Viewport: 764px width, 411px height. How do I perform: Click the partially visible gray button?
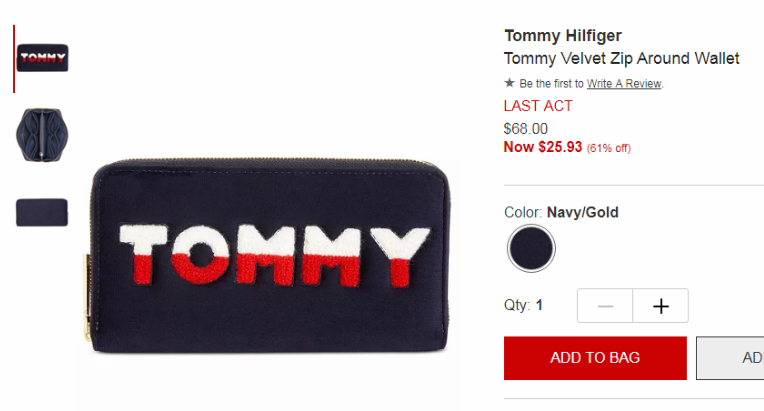[730, 358]
